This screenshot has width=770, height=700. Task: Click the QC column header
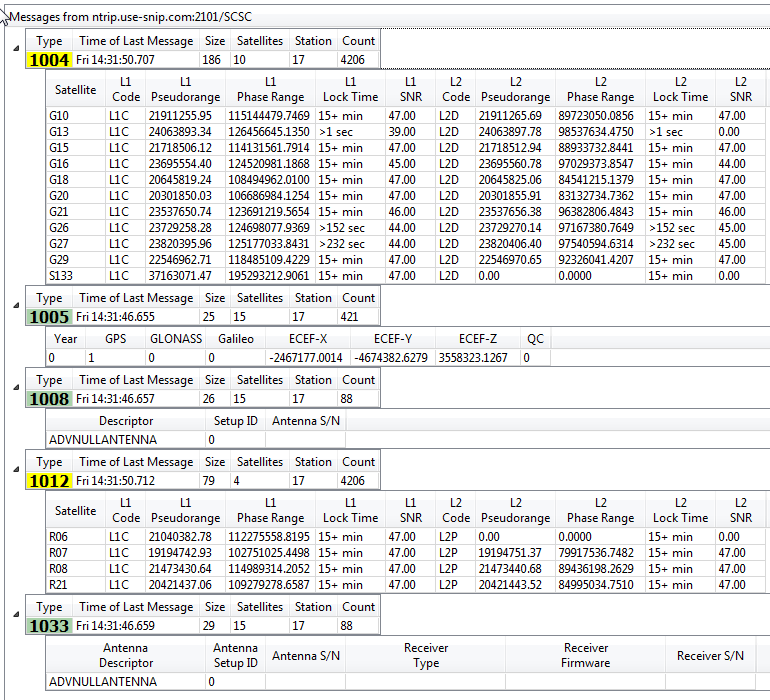[x=535, y=339]
